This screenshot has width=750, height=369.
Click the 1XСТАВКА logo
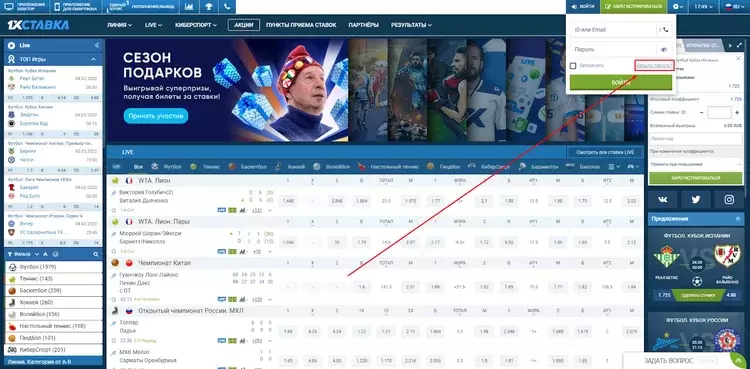pyautogui.click(x=38, y=25)
